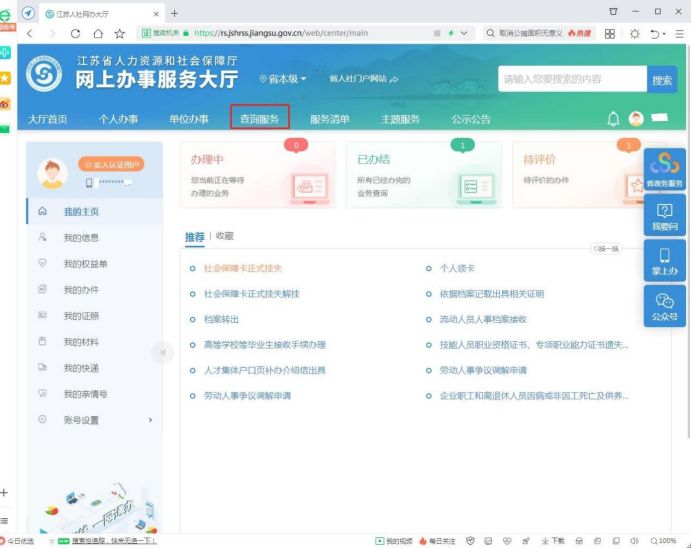Open the user avatar in the navigation bar
Viewport: 691px width, 548px height.
[636, 118]
